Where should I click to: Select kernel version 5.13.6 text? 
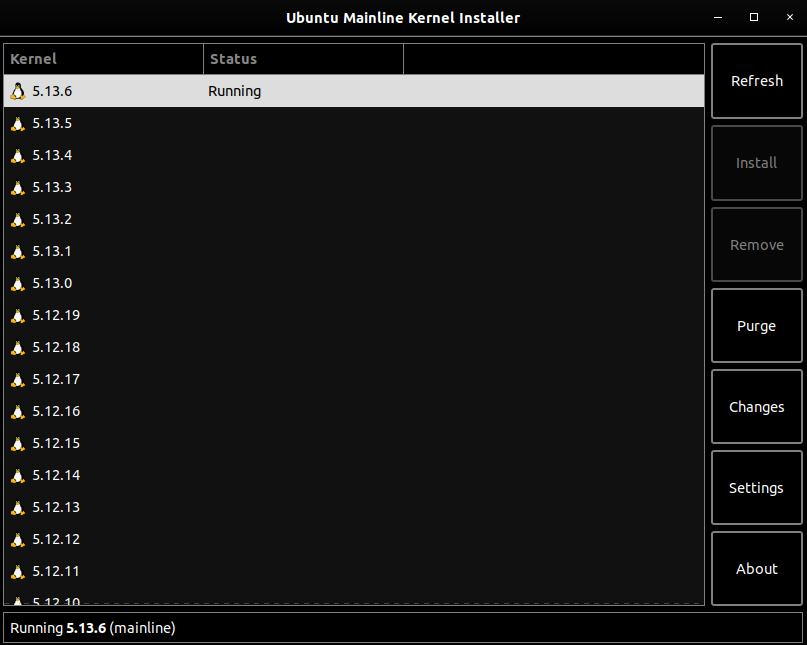(x=52, y=91)
